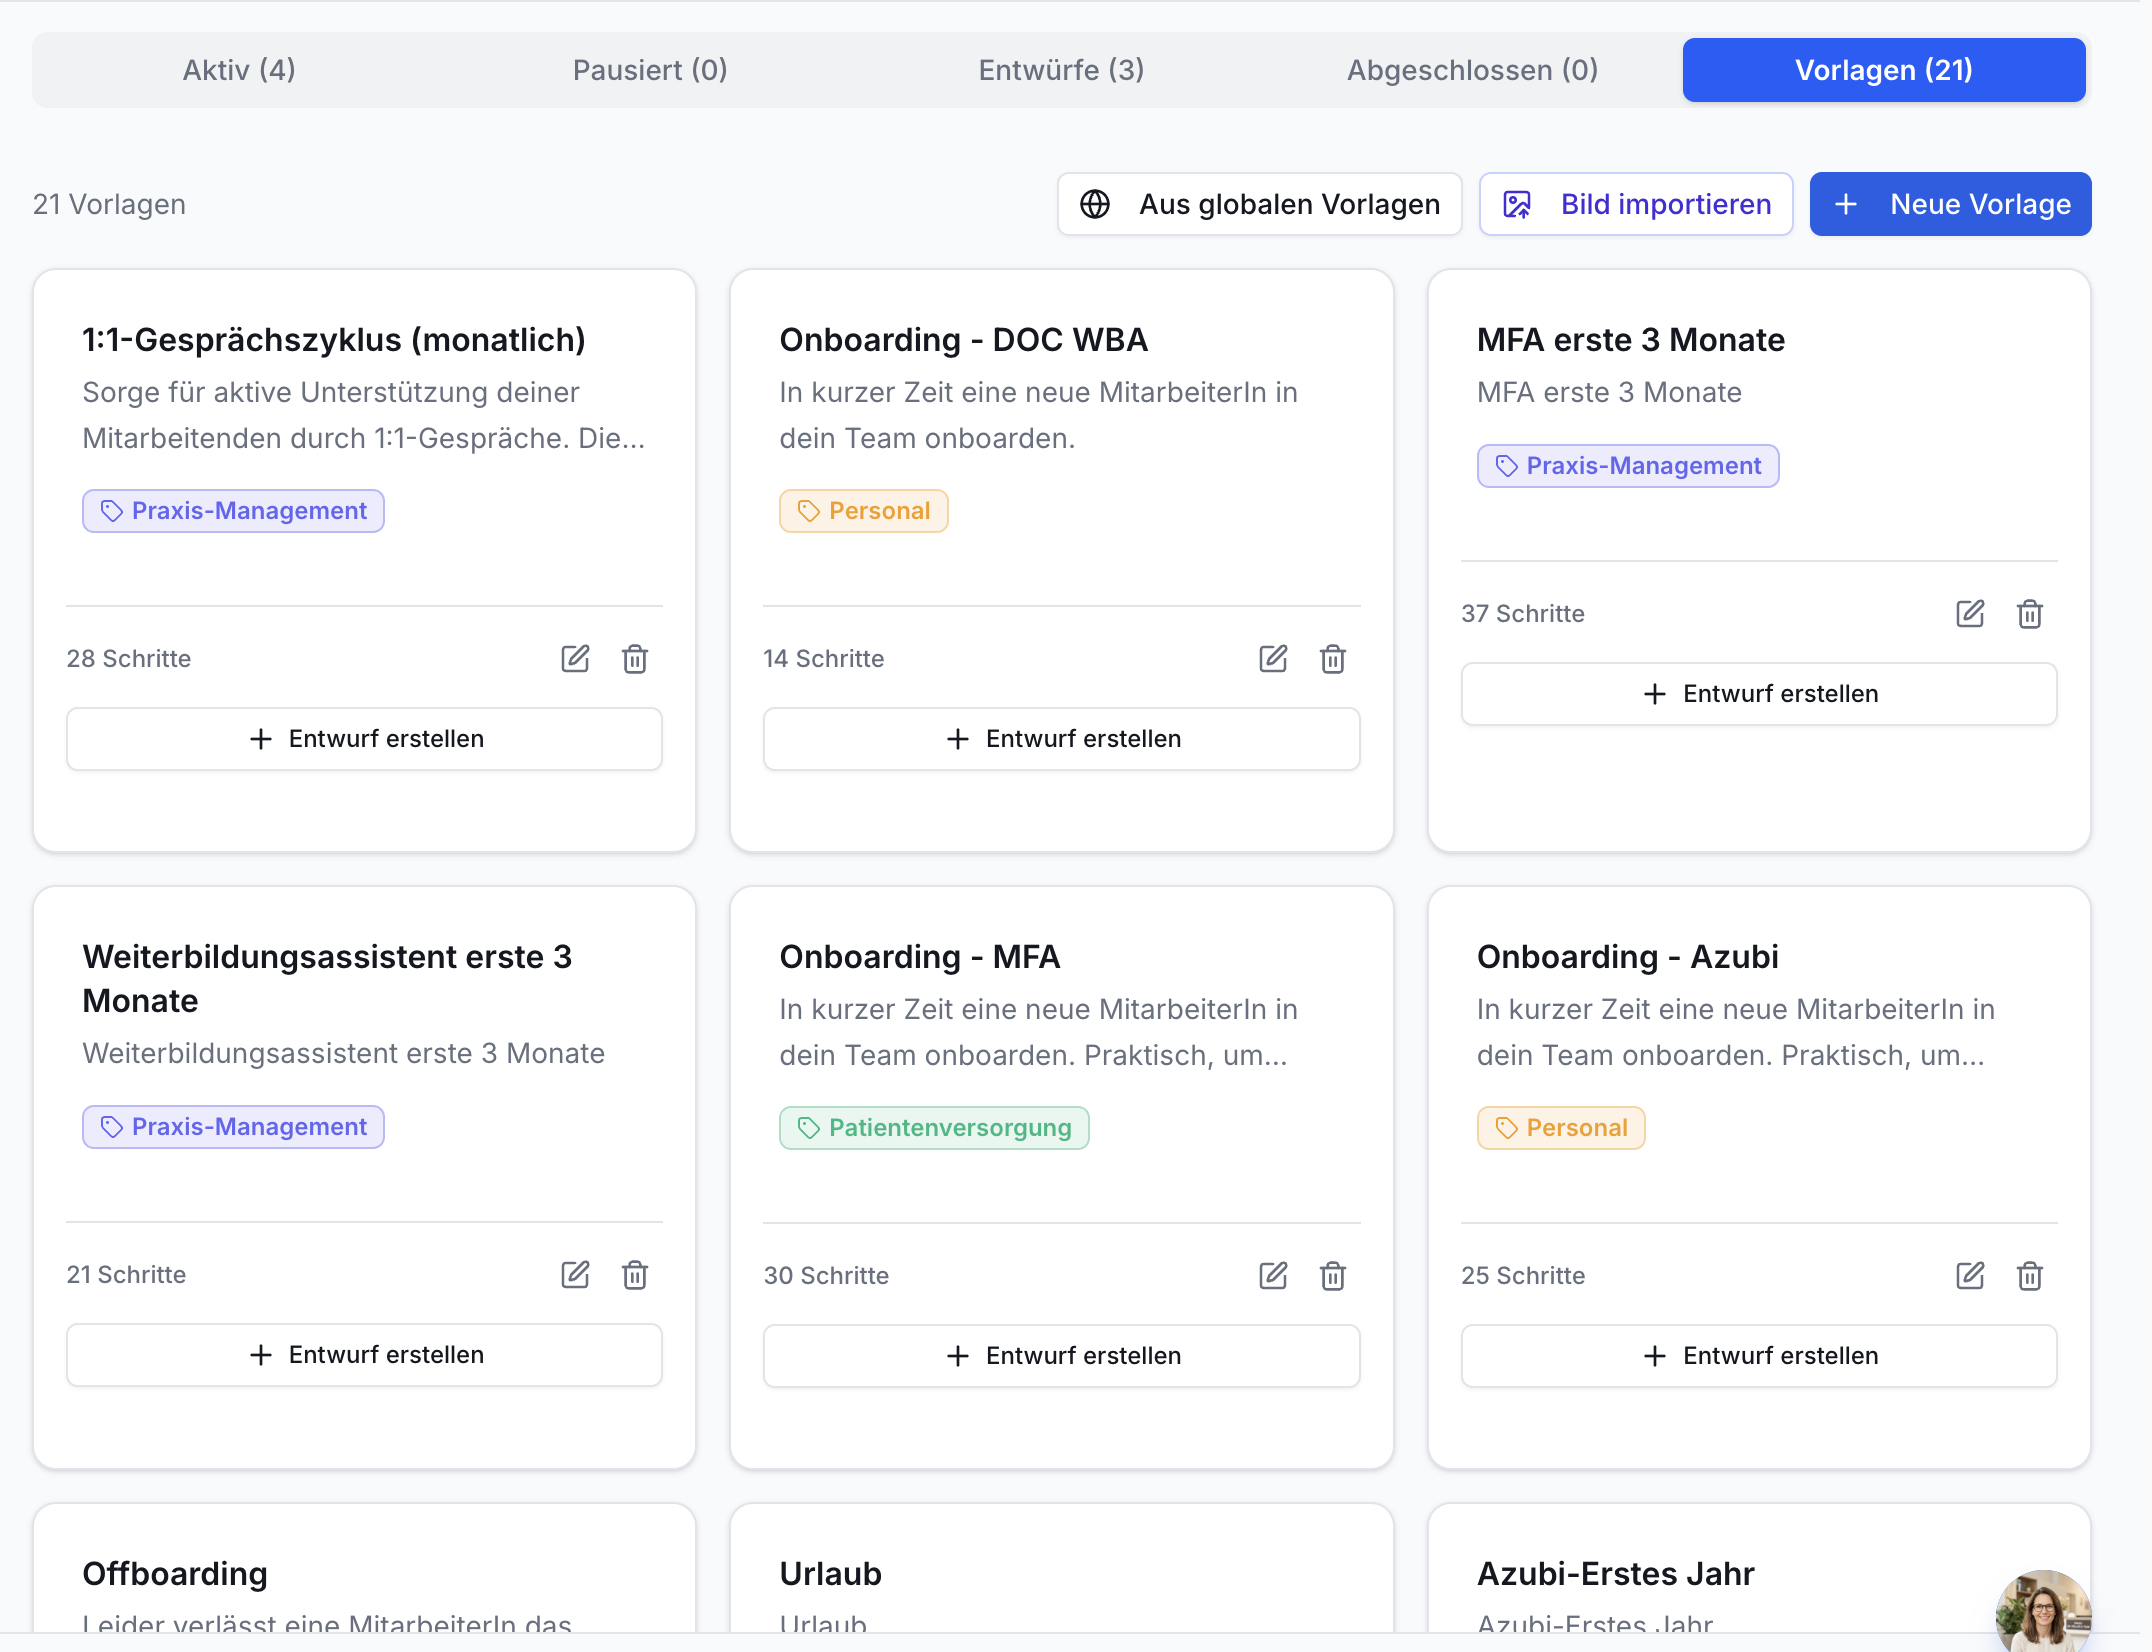Click Personal tag on Onboarding - DOC WBA card

point(863,511)
